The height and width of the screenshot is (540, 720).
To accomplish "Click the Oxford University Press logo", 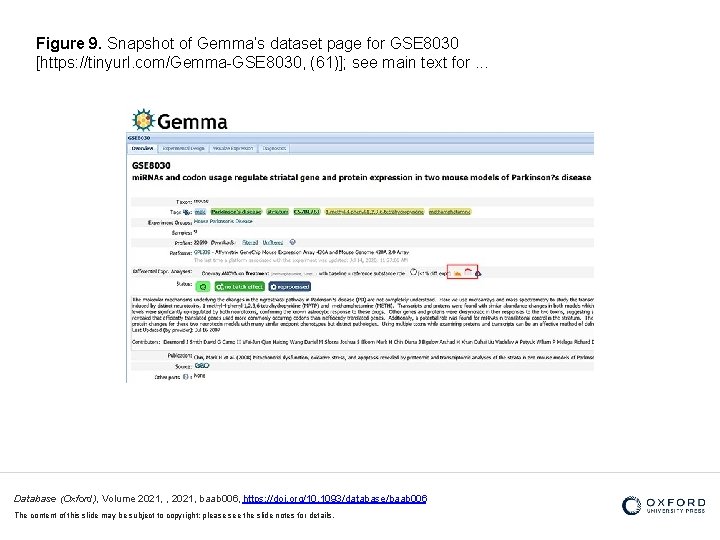I will pos(664,506).
